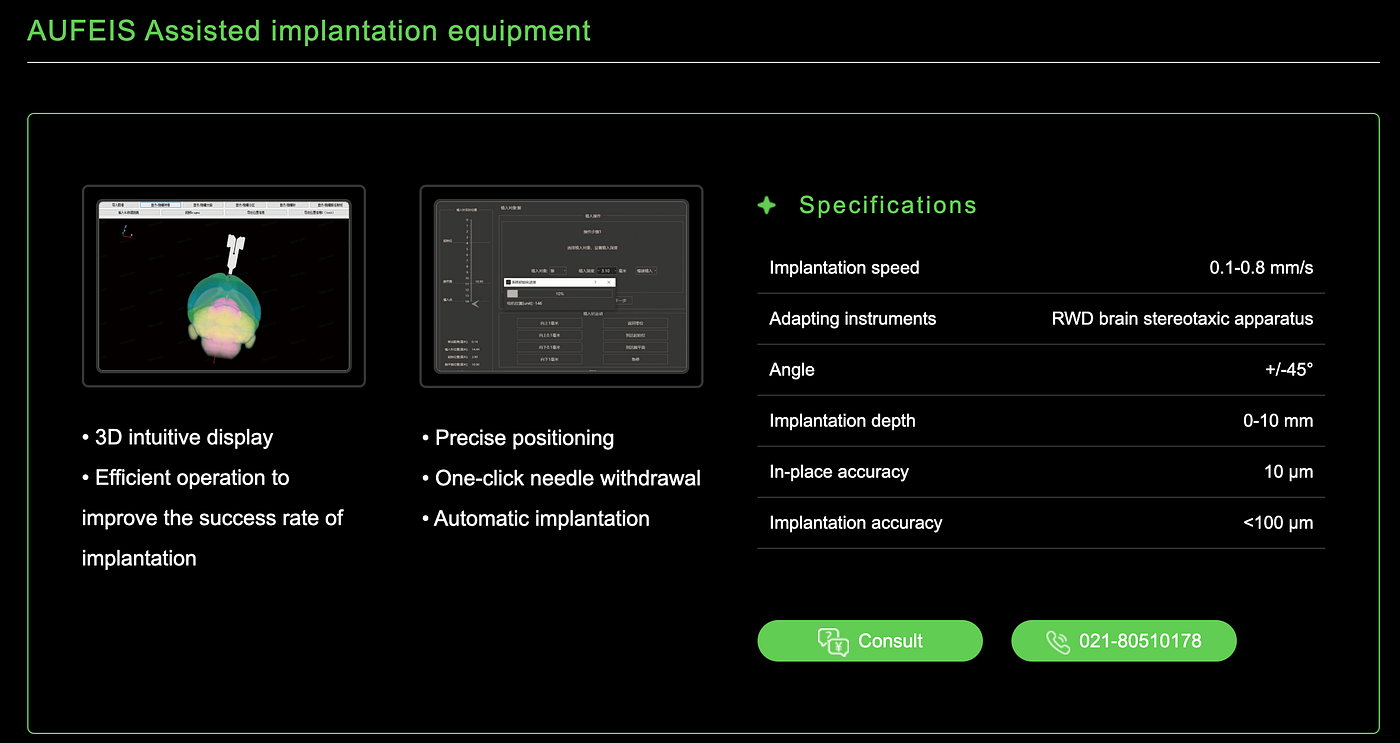The width and height of the screenshot is (1400, 743).
Task: Select the 10 μm value
Action: point(1289,472)
